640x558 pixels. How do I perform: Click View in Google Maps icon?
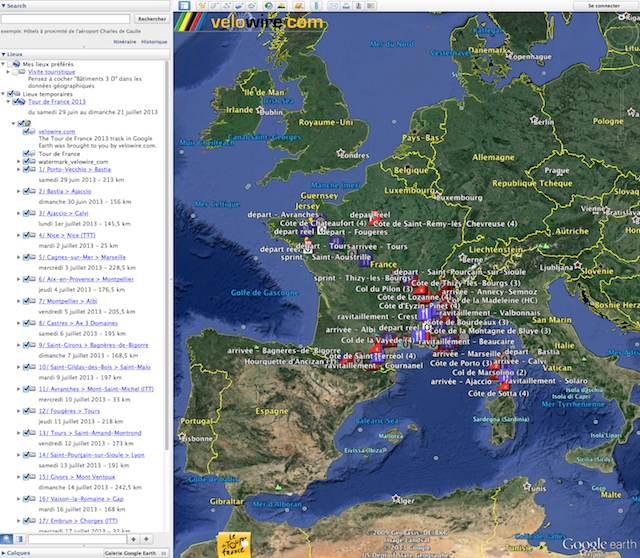tap(371, 6)
